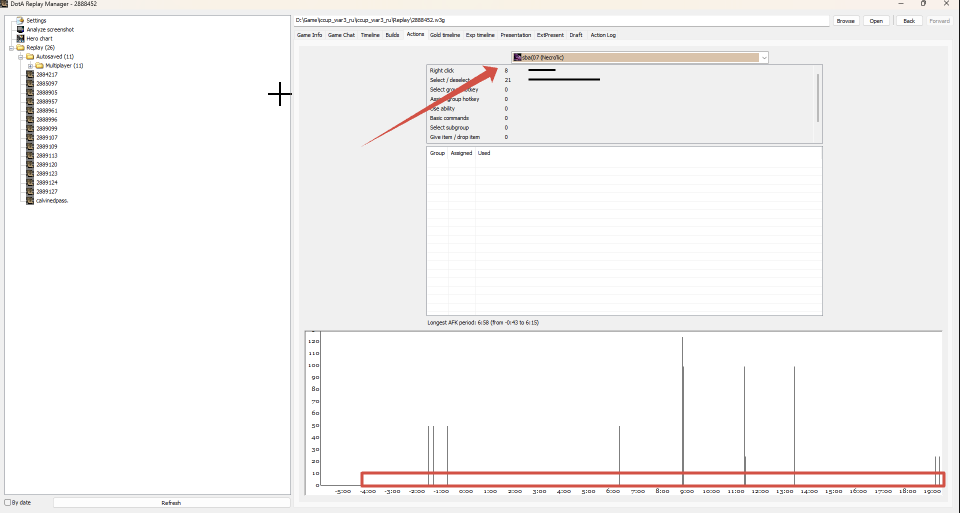Collapse the Replay (26) tree node

pyautogui.click(x=11, y=48)
